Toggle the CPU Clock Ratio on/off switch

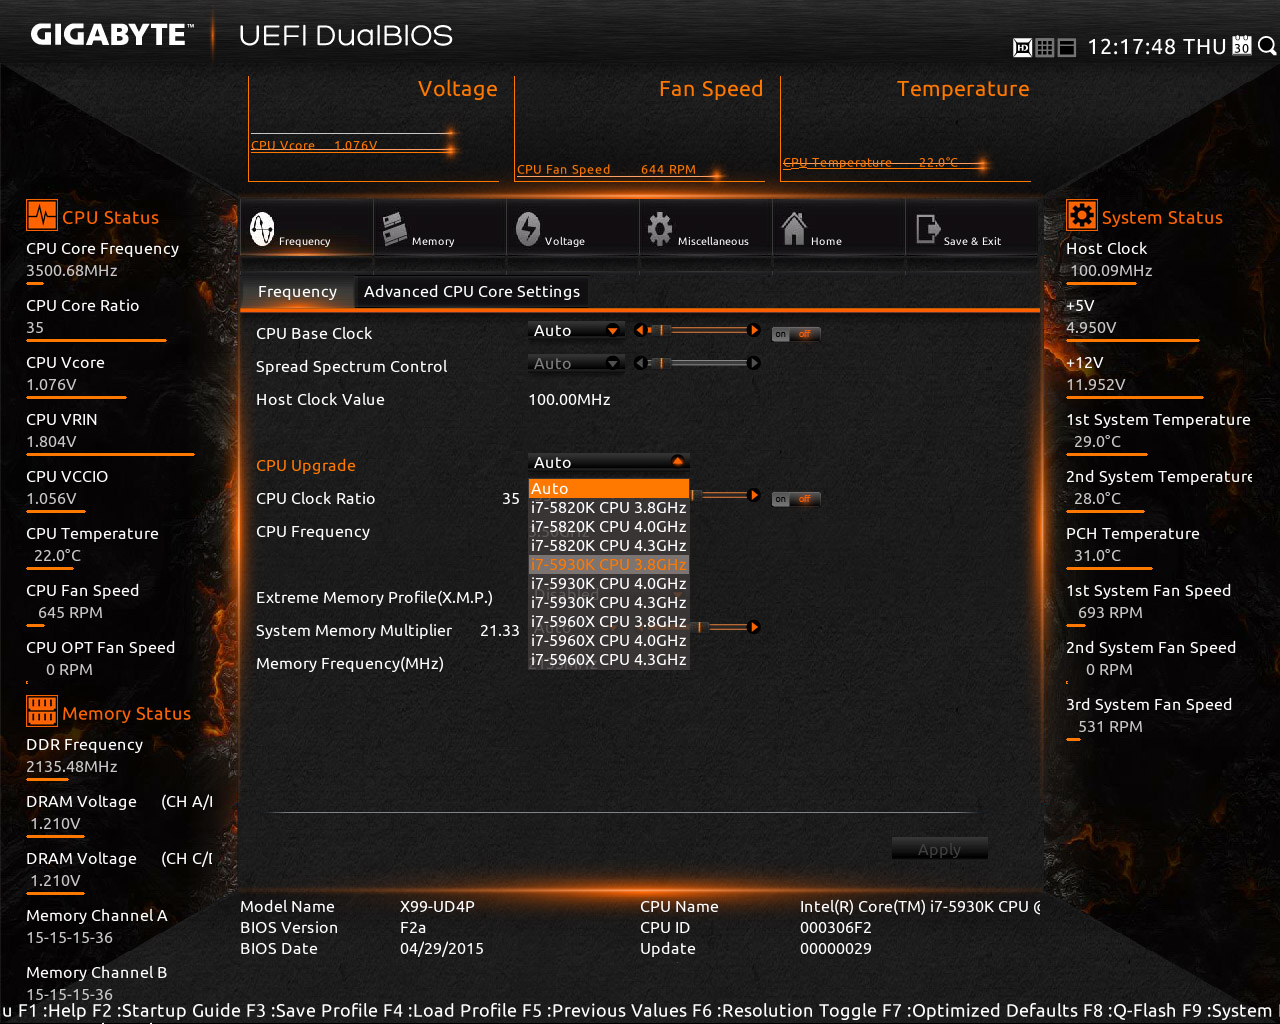[796, 499]
